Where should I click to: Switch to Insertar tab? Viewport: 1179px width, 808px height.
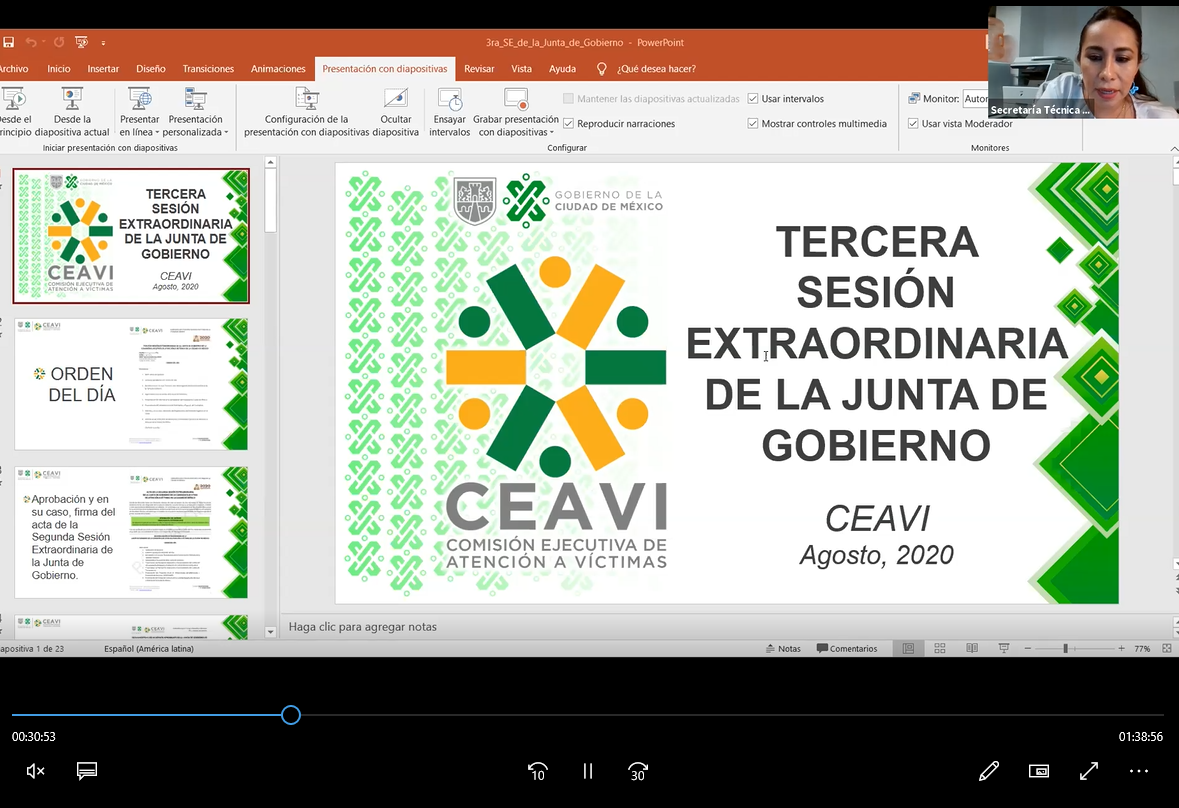pyautogui.click(x=103, y=68)
